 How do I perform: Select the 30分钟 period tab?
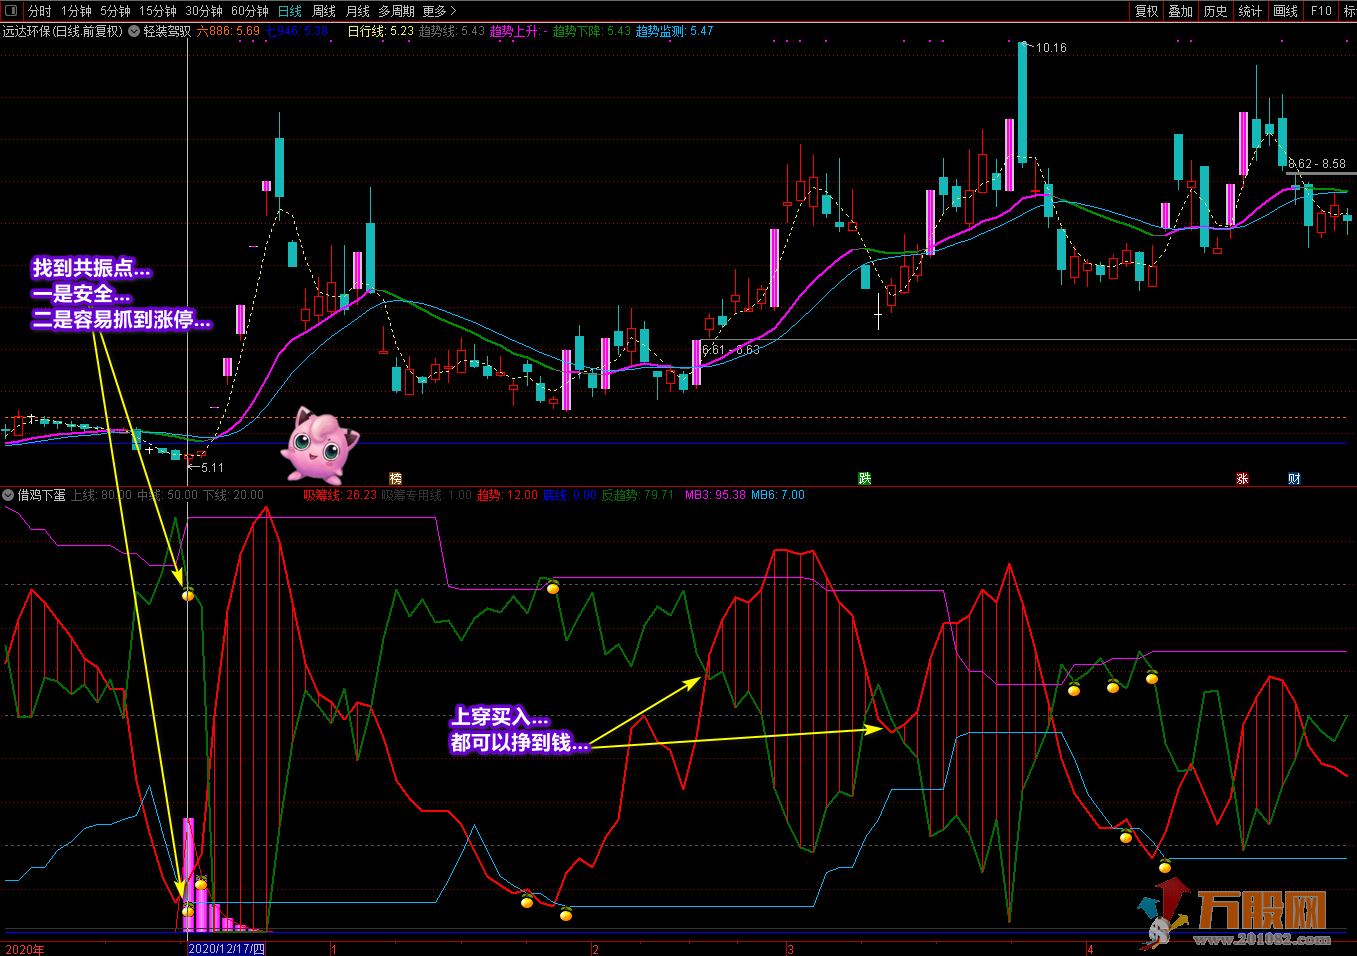[204, 11]
